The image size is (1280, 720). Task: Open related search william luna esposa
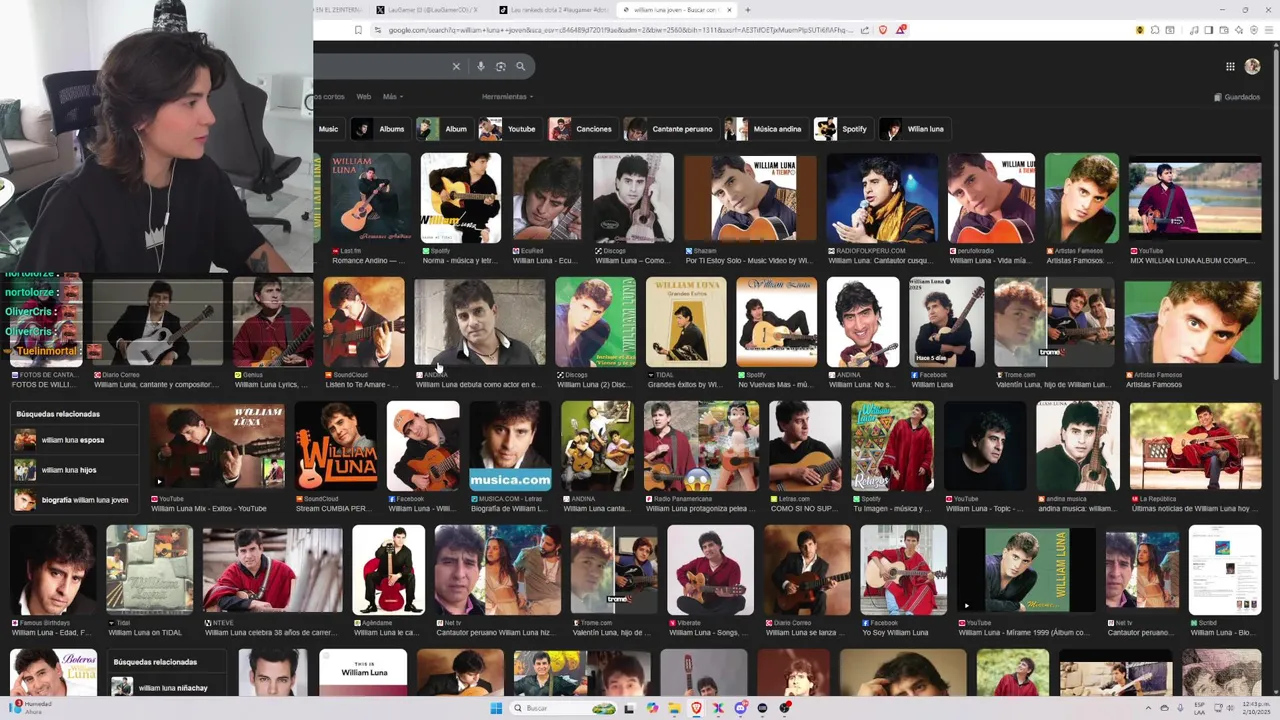coord(75,440)
